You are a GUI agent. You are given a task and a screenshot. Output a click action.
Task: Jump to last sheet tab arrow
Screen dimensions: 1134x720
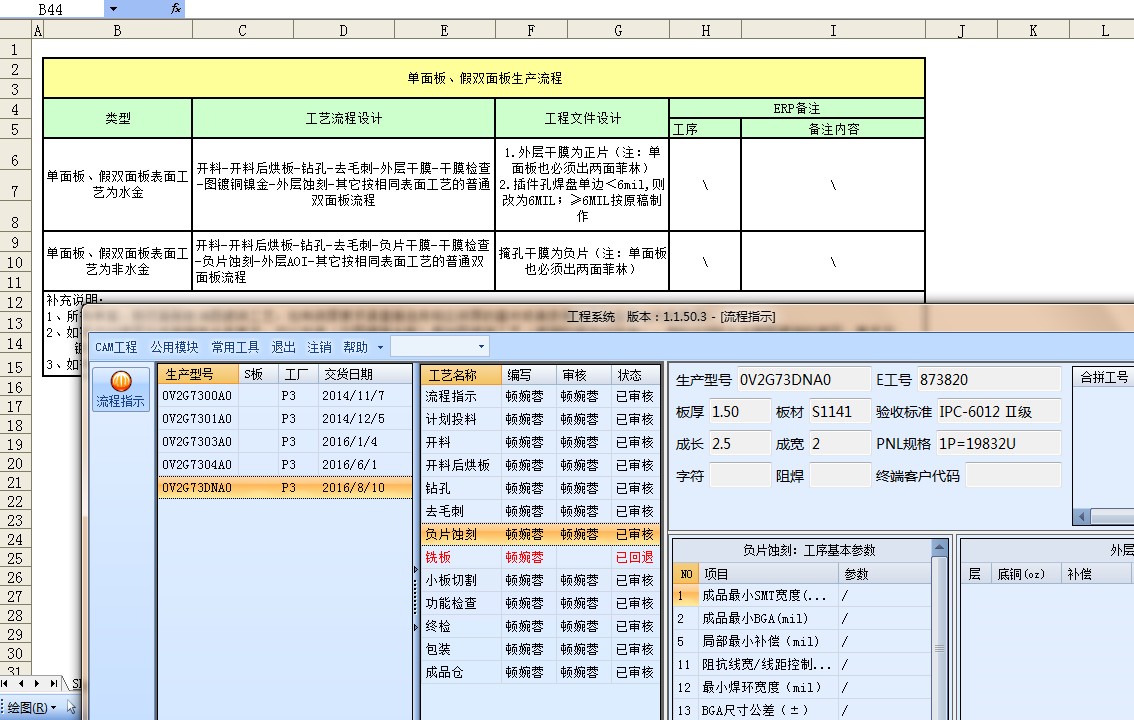tap(54, 683)
